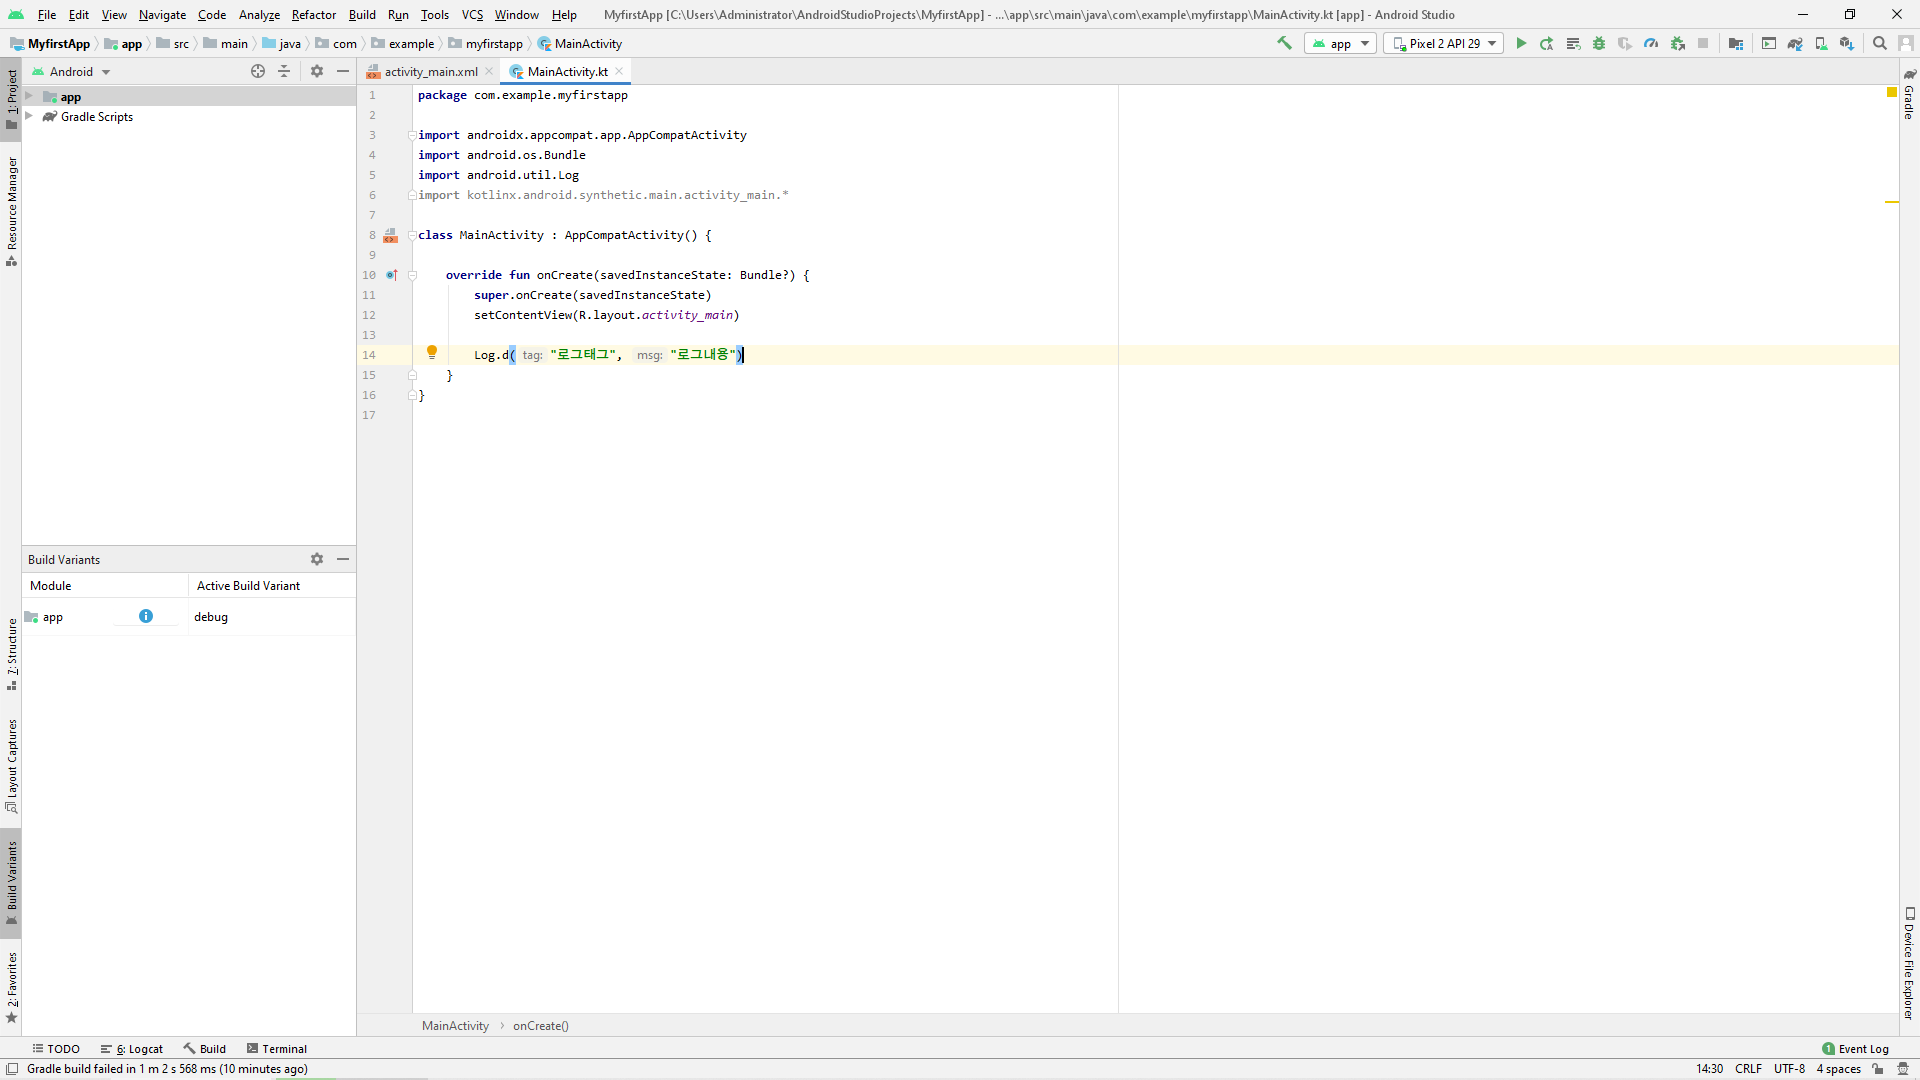The width and height of the screenshot is (1920, 1080).
Task: Open the Refactor menu
Action: [x=313, y=14]
